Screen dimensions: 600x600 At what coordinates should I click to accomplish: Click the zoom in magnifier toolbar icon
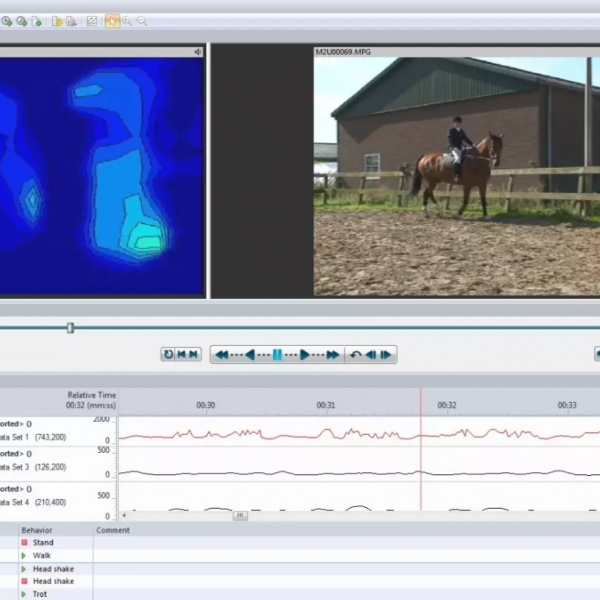click(x=127, y=21)
